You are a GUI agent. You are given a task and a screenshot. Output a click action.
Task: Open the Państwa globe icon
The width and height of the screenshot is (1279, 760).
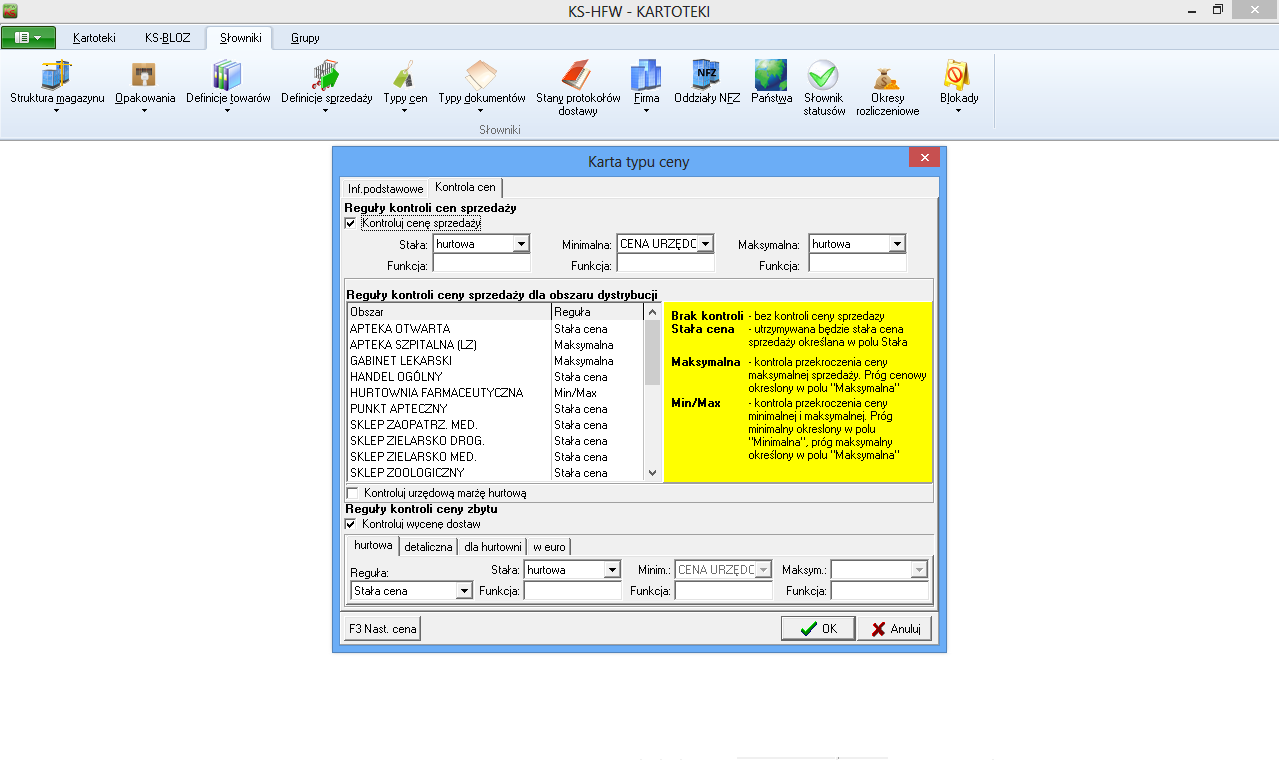tap(771, 76)
